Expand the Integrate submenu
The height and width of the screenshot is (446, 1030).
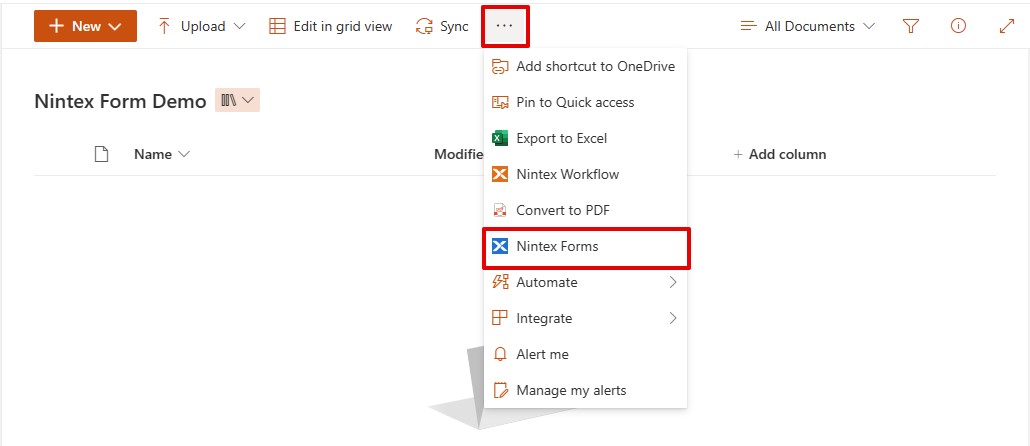(x=585, y=319)
